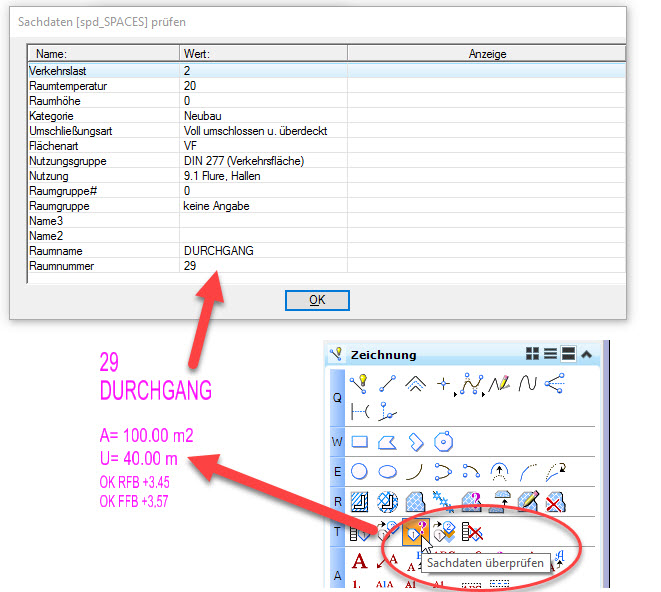The height and width of the screenshot is (592, 661).
Task: Select the Verkehrslast row
Action: (x=327, y=70)
